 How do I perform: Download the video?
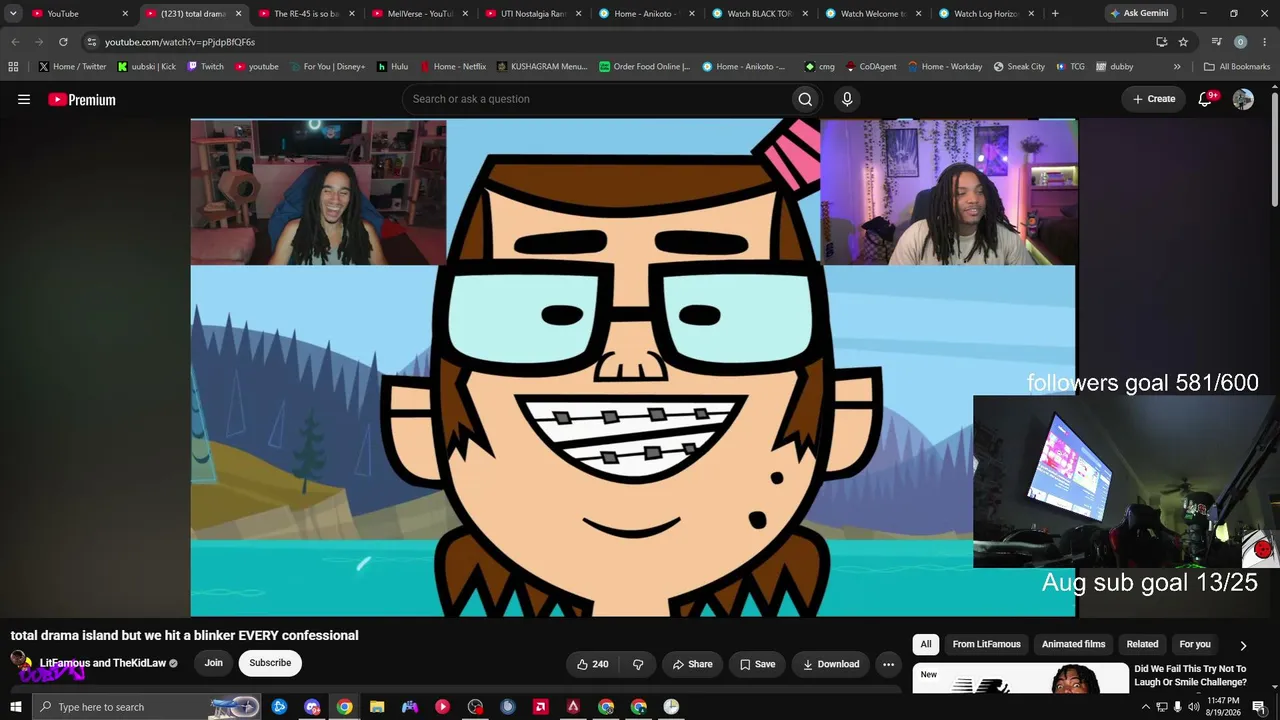click(830, 664)
